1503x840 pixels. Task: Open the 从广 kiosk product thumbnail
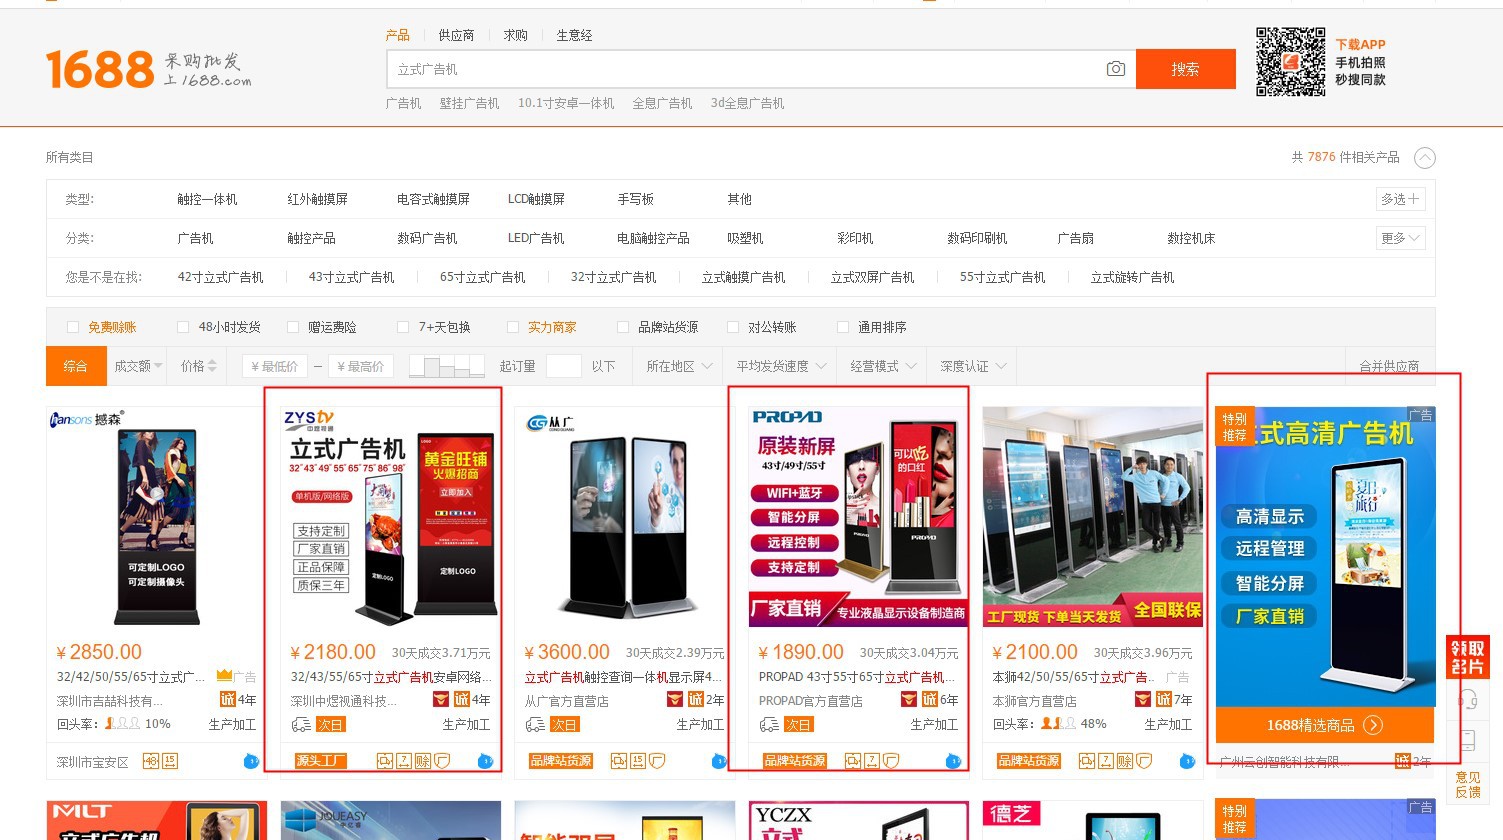(624, 518)
